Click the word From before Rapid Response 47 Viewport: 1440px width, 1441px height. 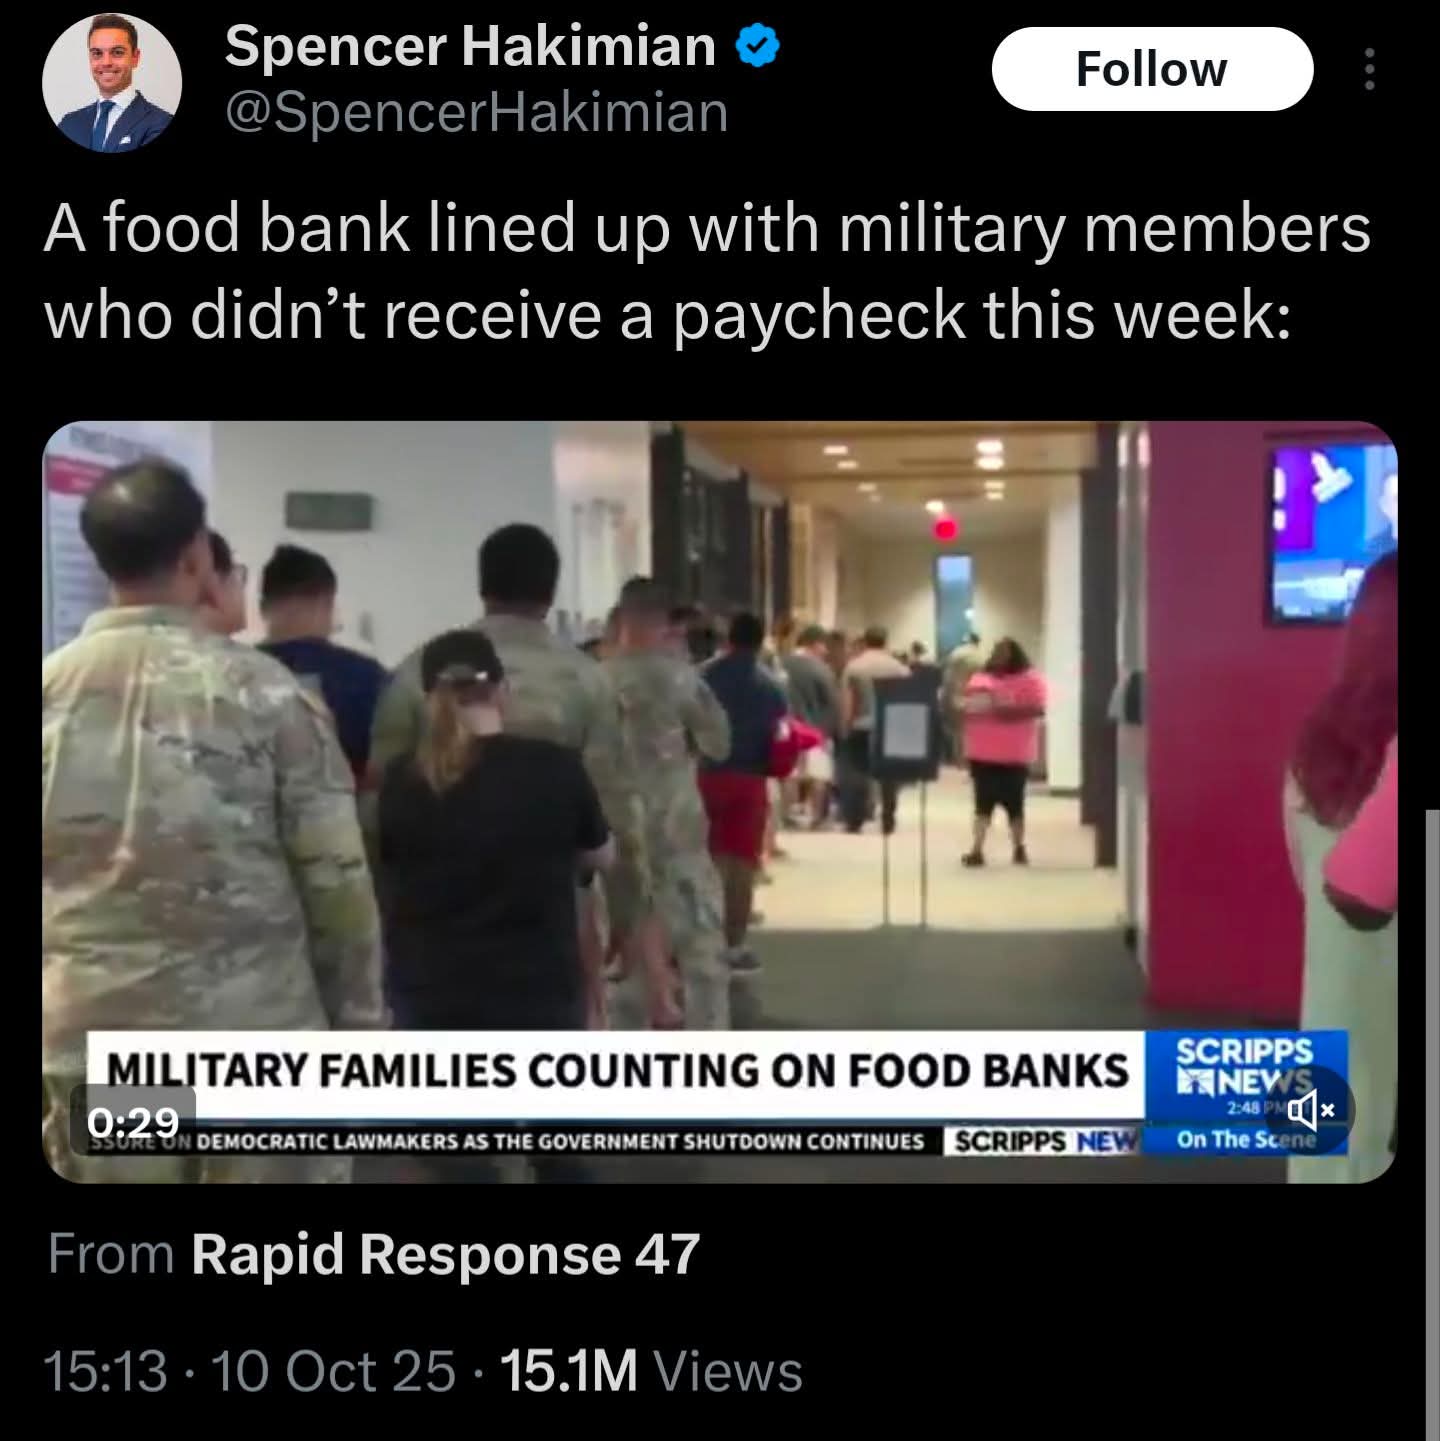pos(111,1254)
